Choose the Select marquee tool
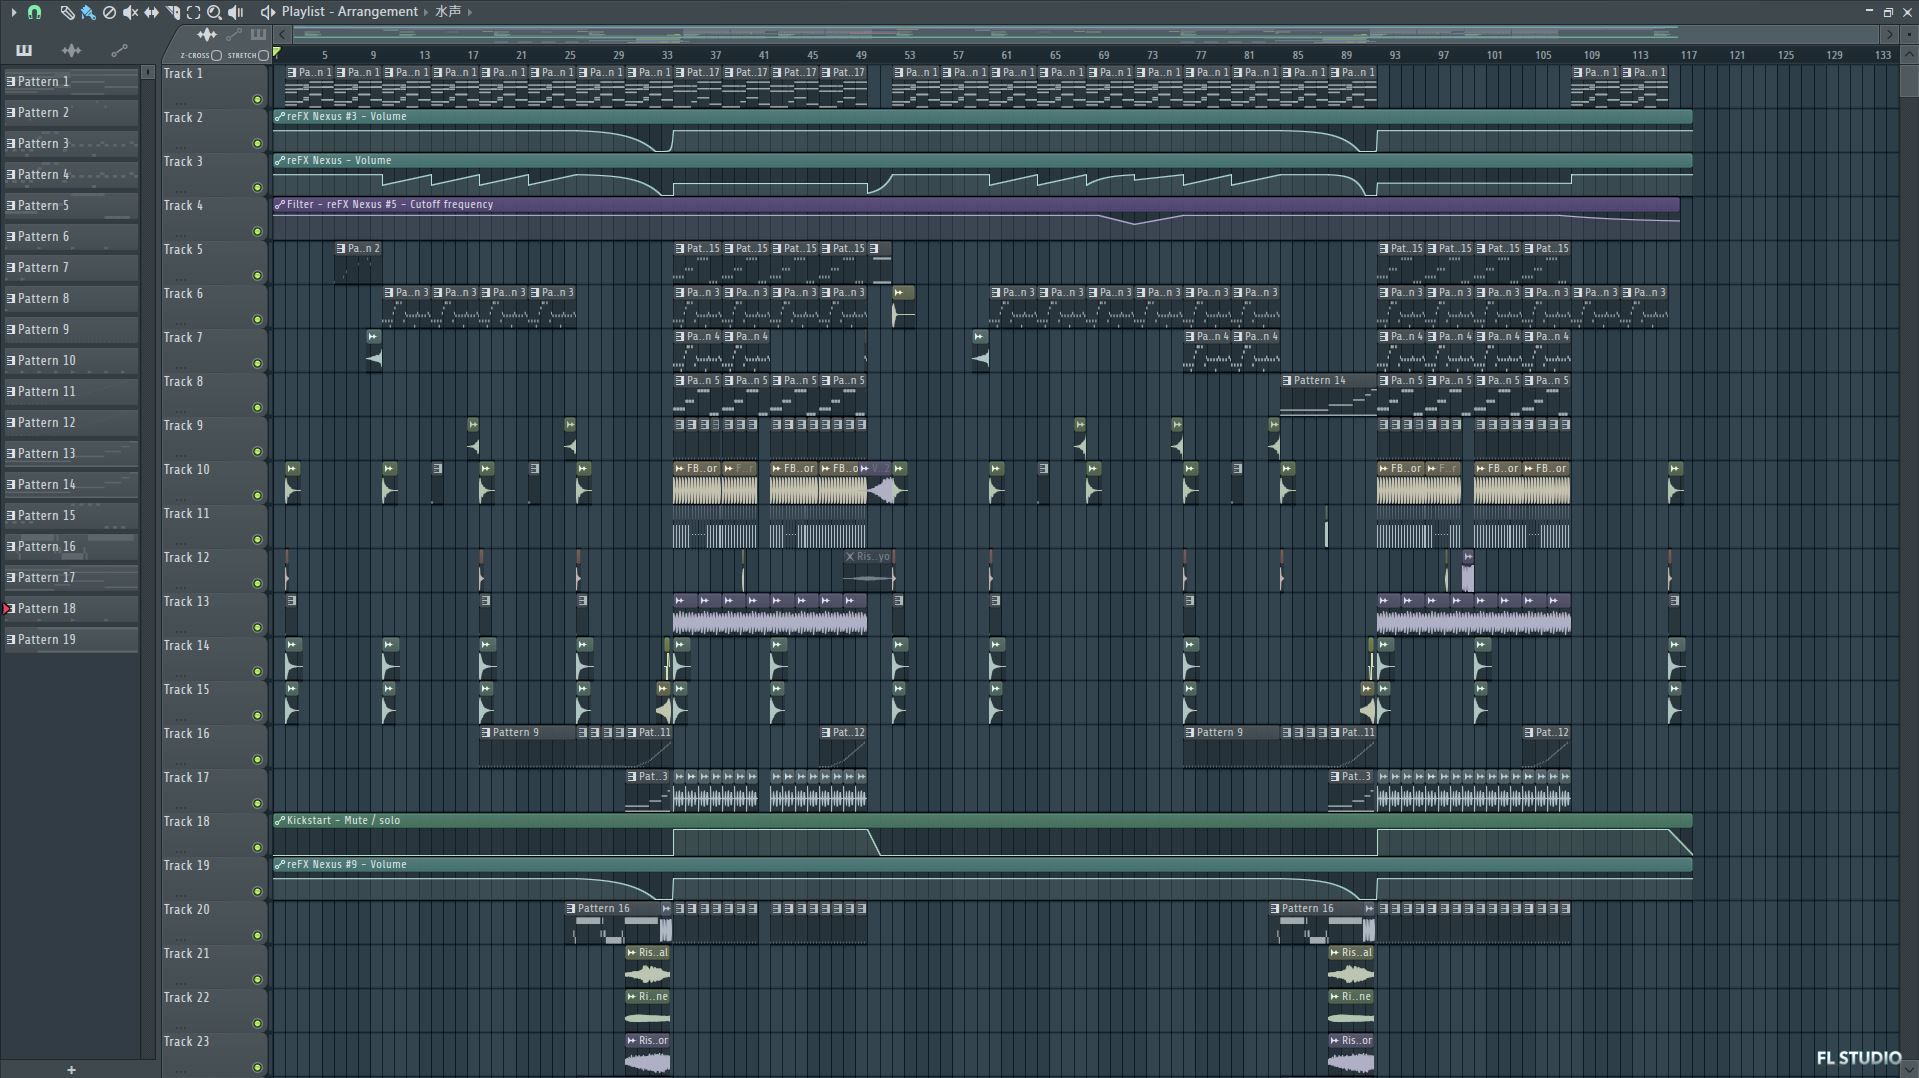 (193, 12)
